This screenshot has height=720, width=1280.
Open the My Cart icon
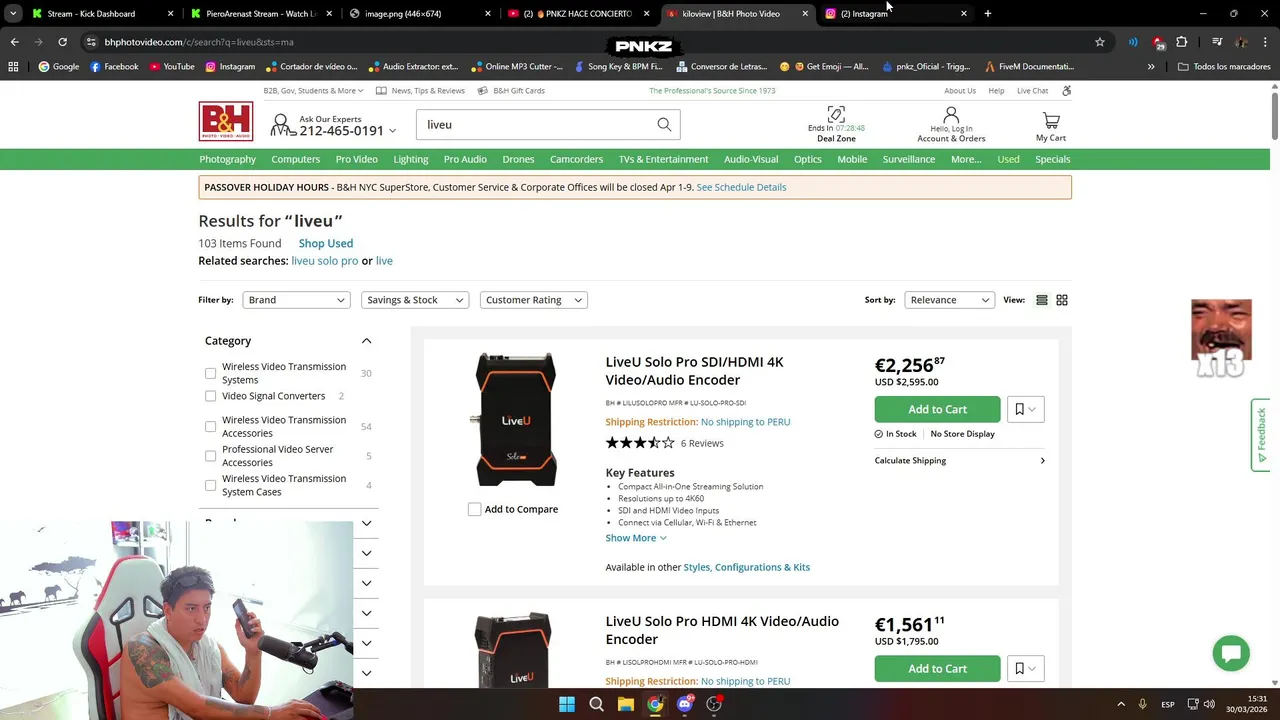click(x=1051, y=121)
